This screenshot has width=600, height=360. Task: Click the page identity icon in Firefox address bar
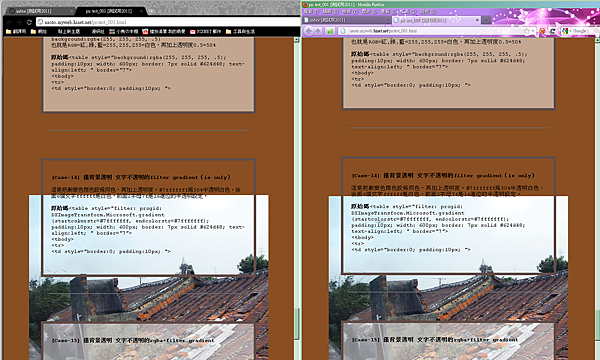pyautogui.click(x=343, y=31)
